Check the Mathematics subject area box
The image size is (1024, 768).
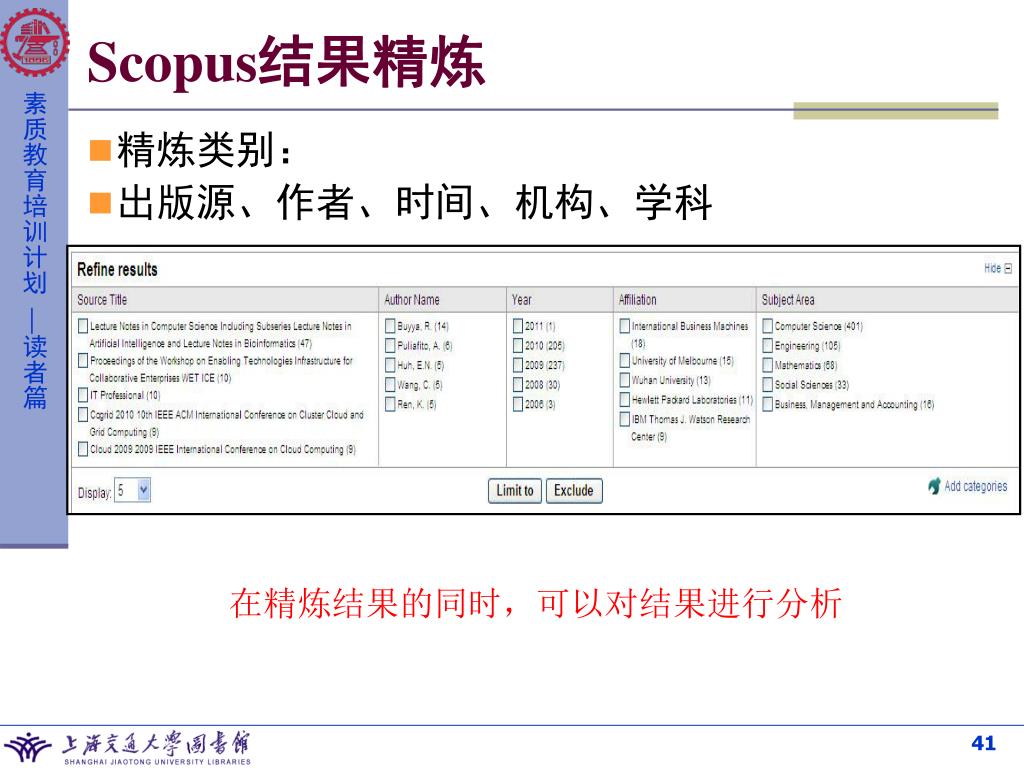click(x=768, y=364)
